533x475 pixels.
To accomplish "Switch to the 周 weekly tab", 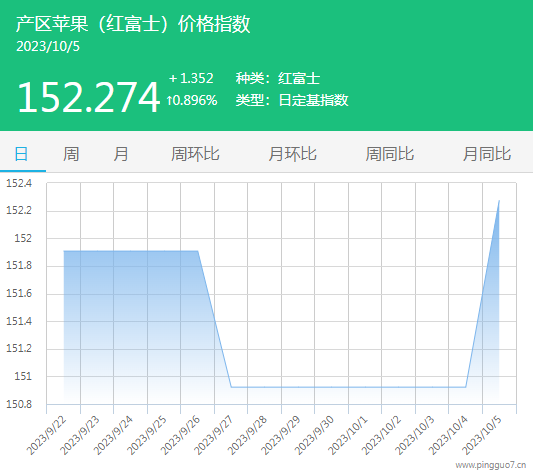I will (71, 154).
